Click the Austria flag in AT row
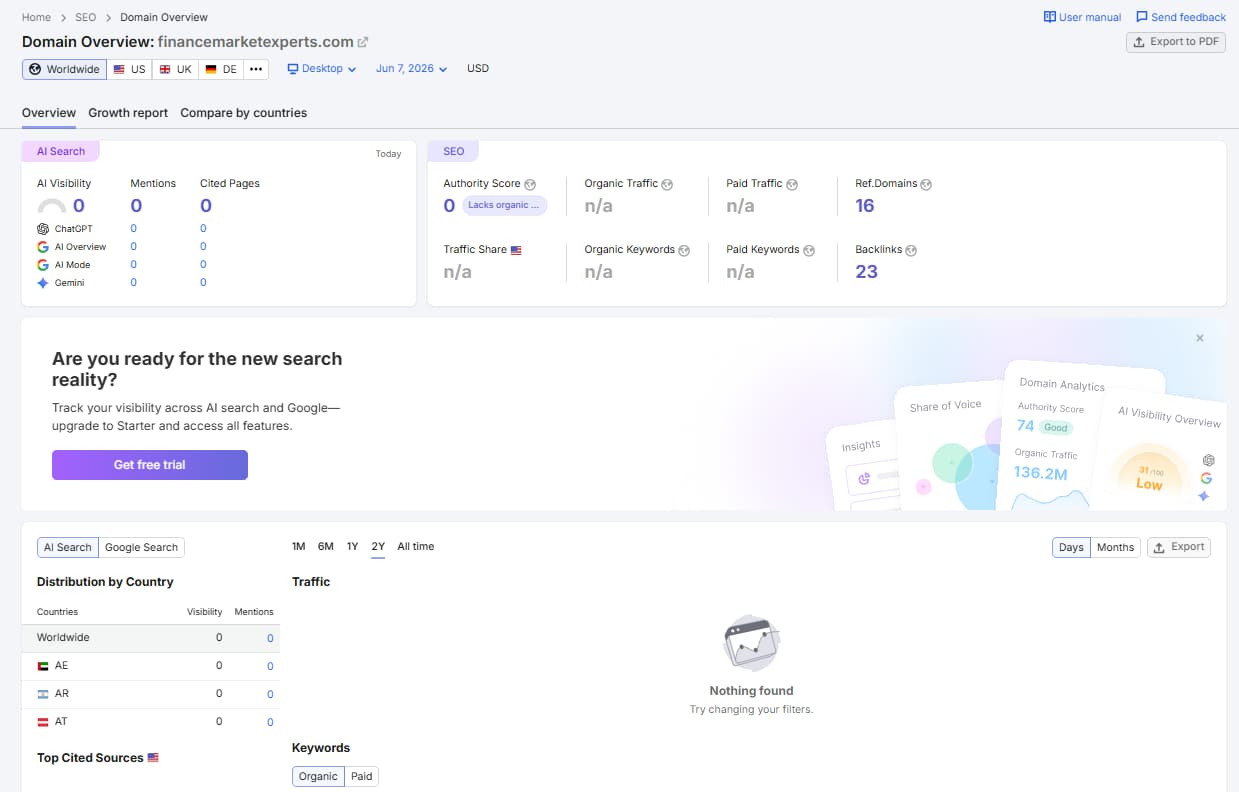The image size is (1239, 792). pyautogui.click(x=43, y=722)
